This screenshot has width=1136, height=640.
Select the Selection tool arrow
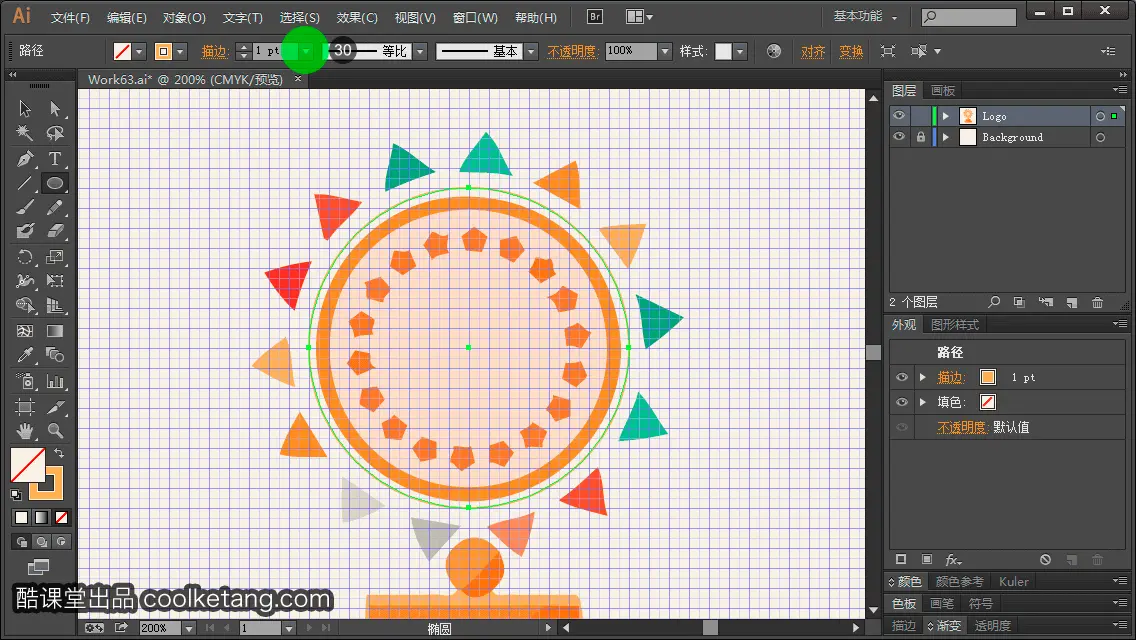tap(25, 109)
